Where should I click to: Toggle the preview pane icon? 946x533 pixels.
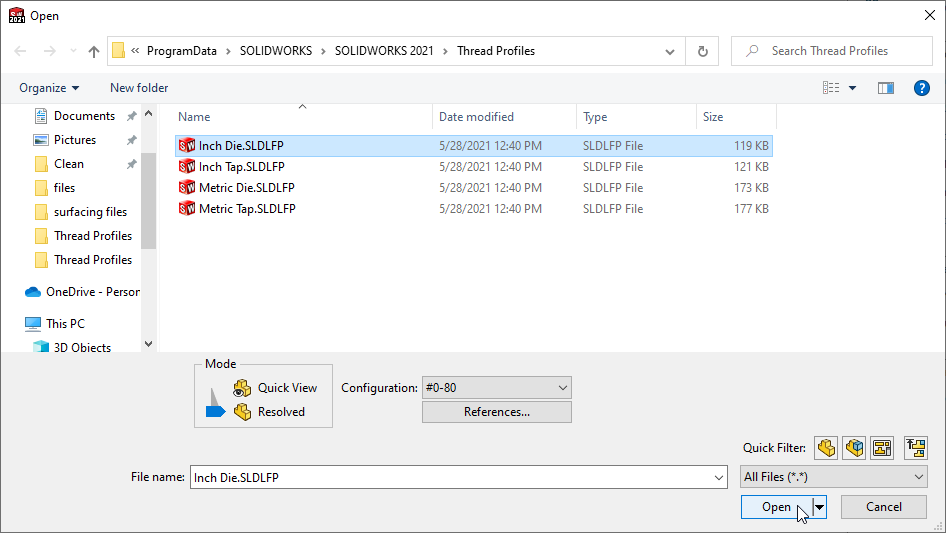[x=886, y=88]
